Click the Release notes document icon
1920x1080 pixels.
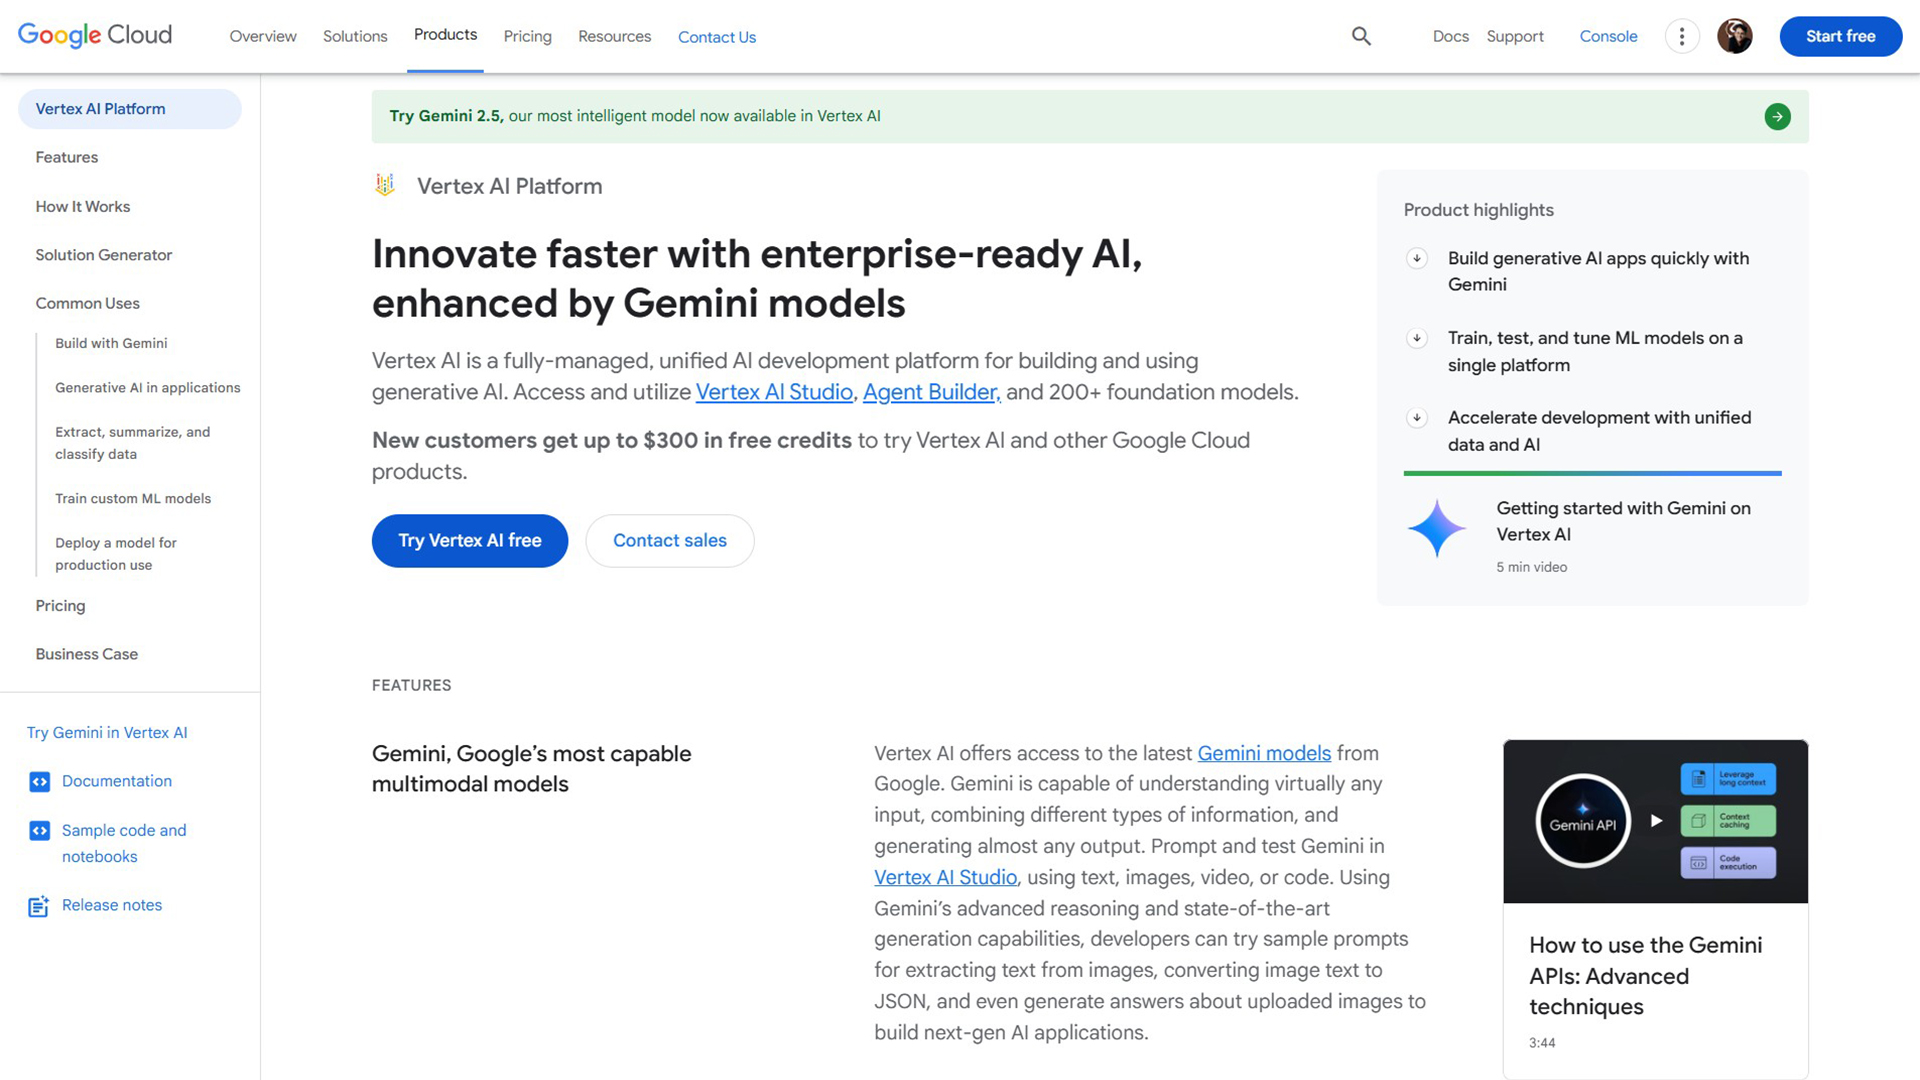point(39,906)
